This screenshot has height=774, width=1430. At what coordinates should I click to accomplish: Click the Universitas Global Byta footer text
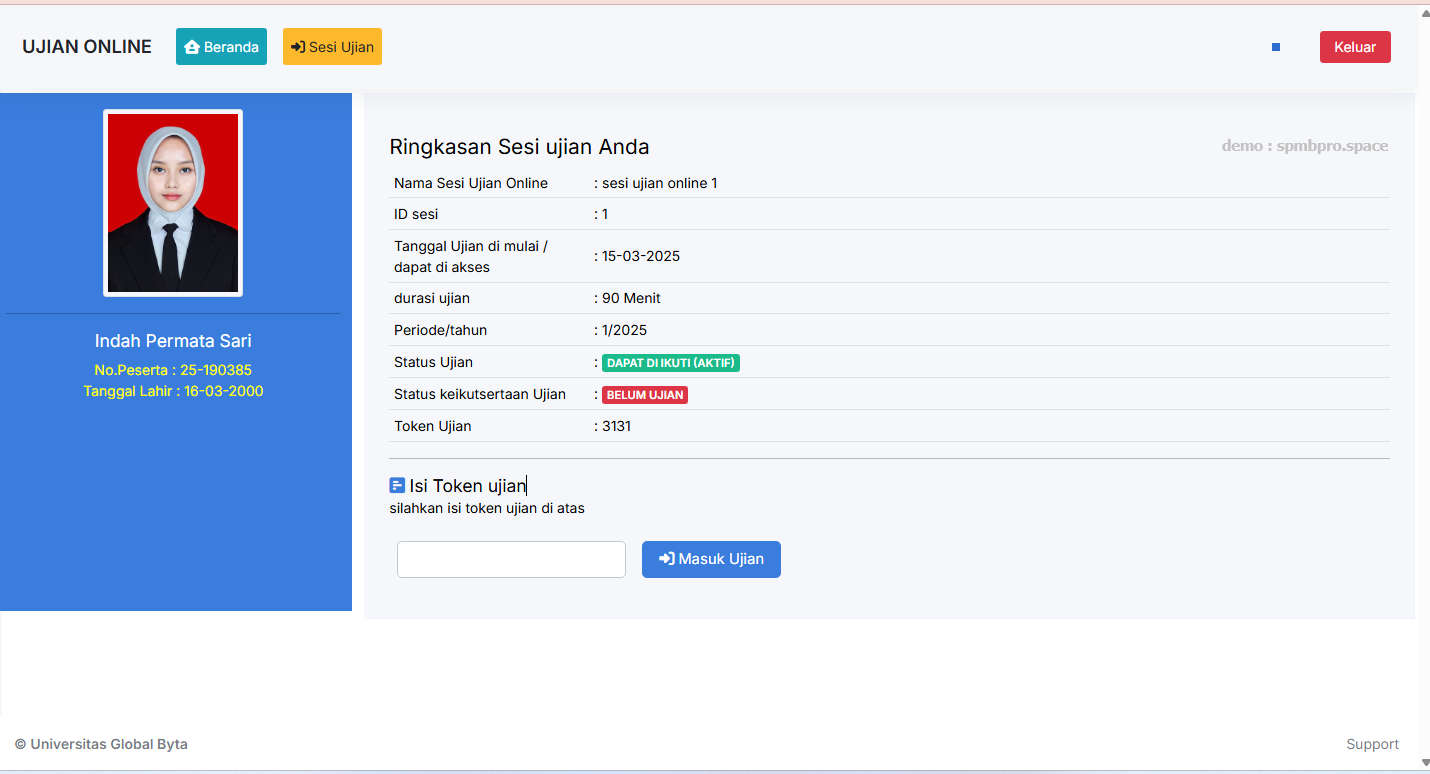pos(100,744)
